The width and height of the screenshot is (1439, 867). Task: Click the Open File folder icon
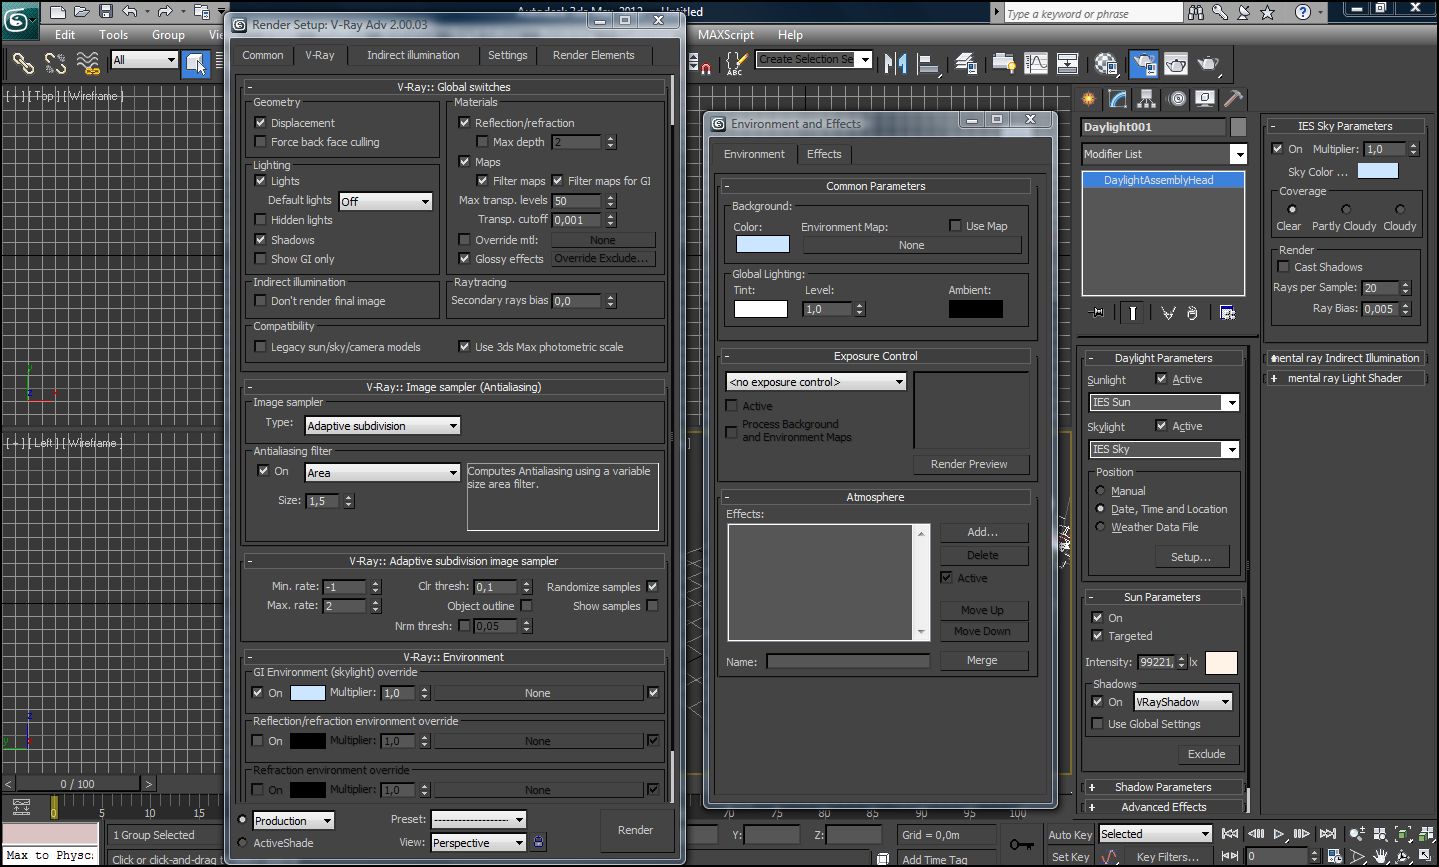tap(82, 11)
